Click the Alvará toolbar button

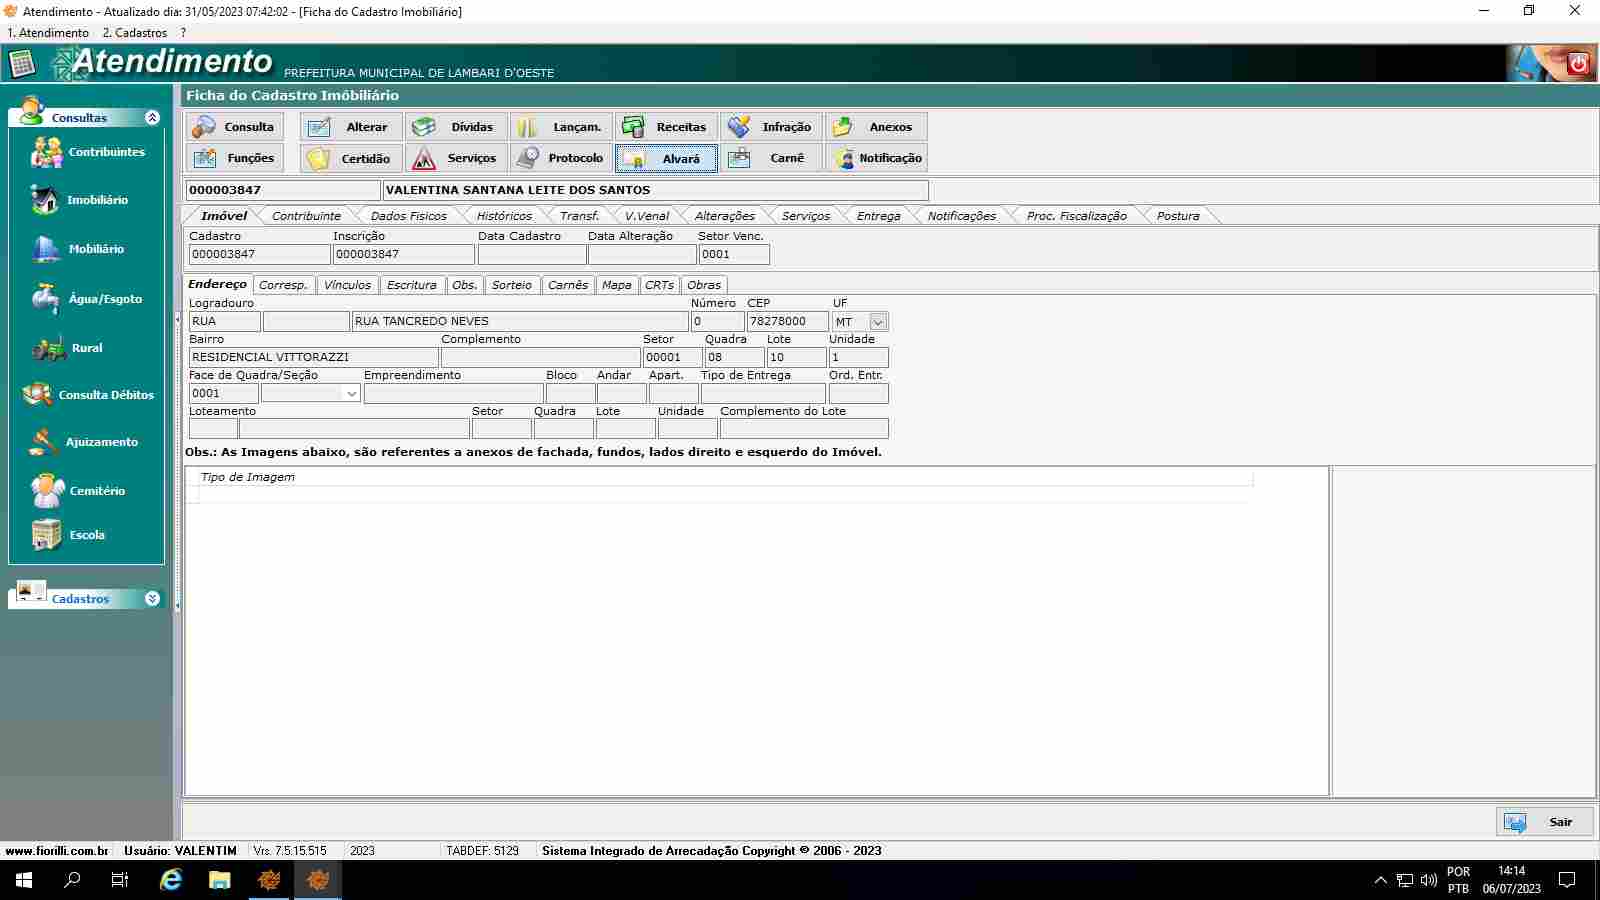[666, 159]
